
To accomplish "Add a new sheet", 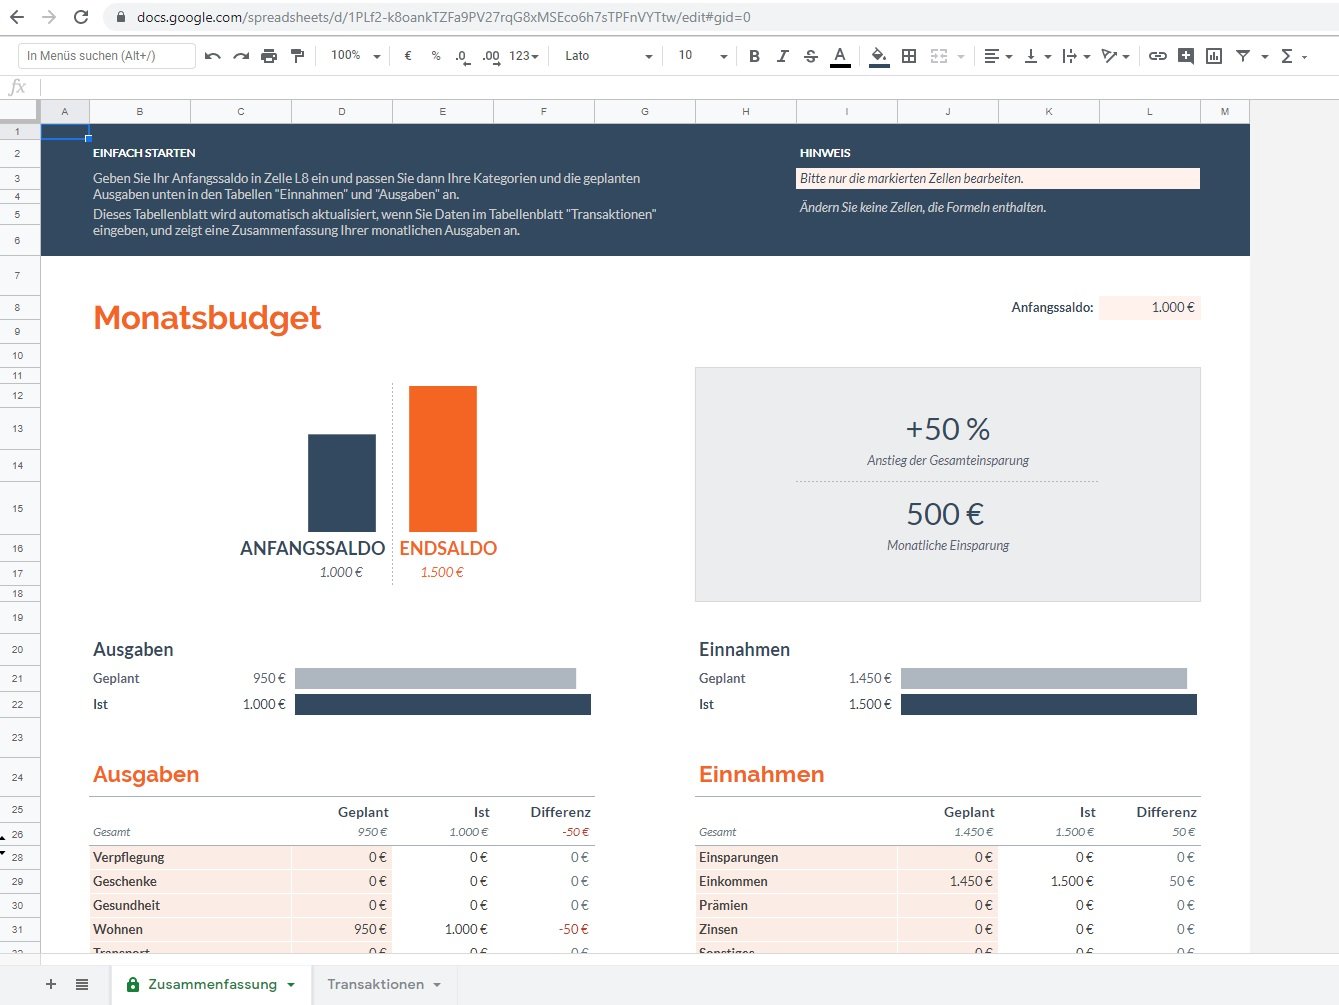I will [x=51, y=984].
